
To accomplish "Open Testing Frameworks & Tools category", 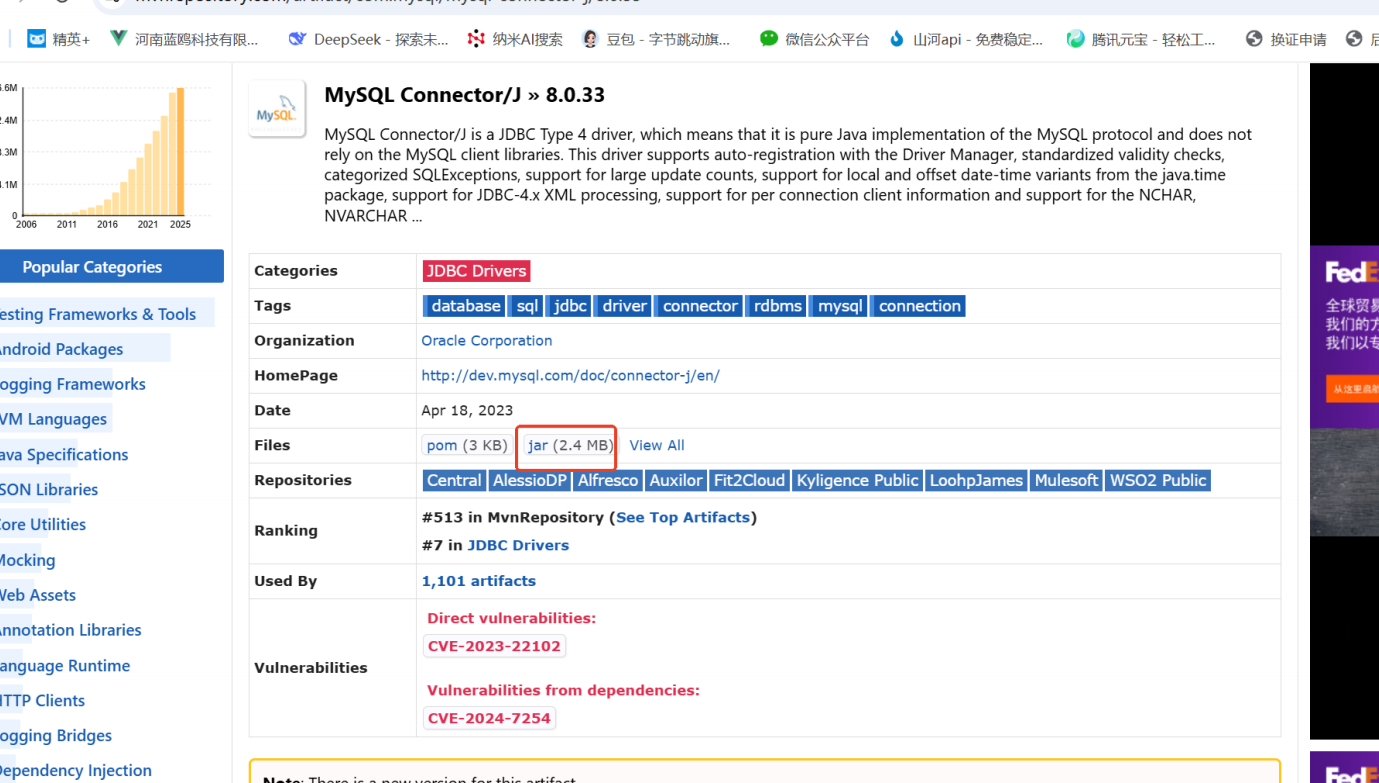I will (97, 314).
